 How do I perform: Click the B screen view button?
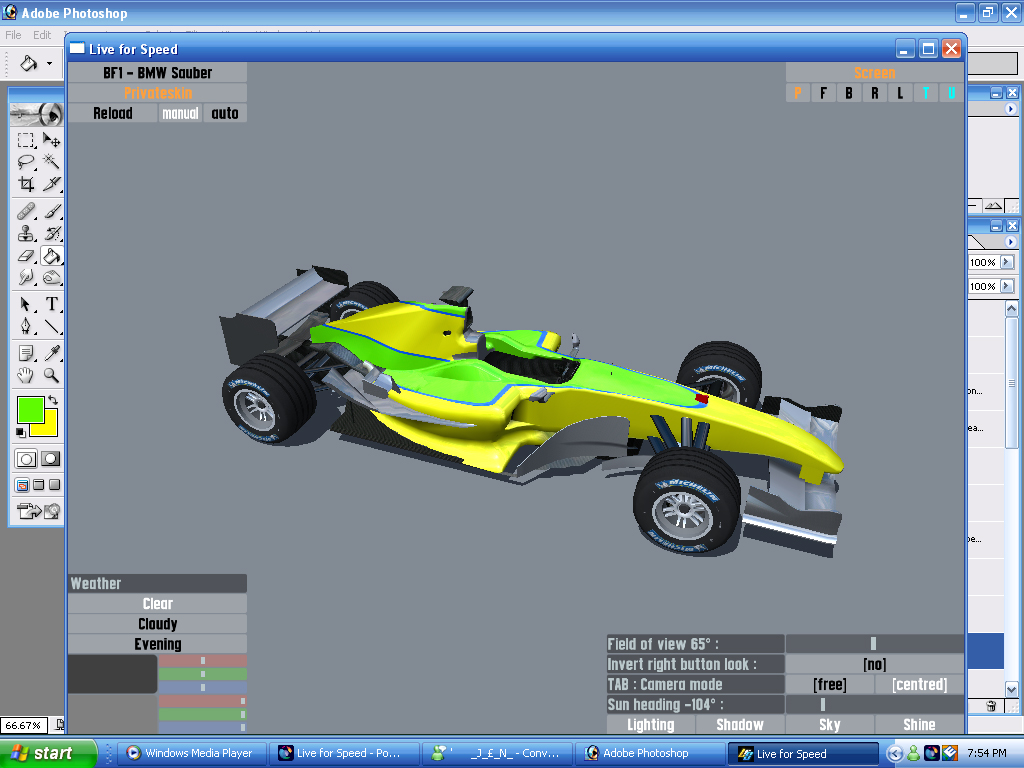848,93
